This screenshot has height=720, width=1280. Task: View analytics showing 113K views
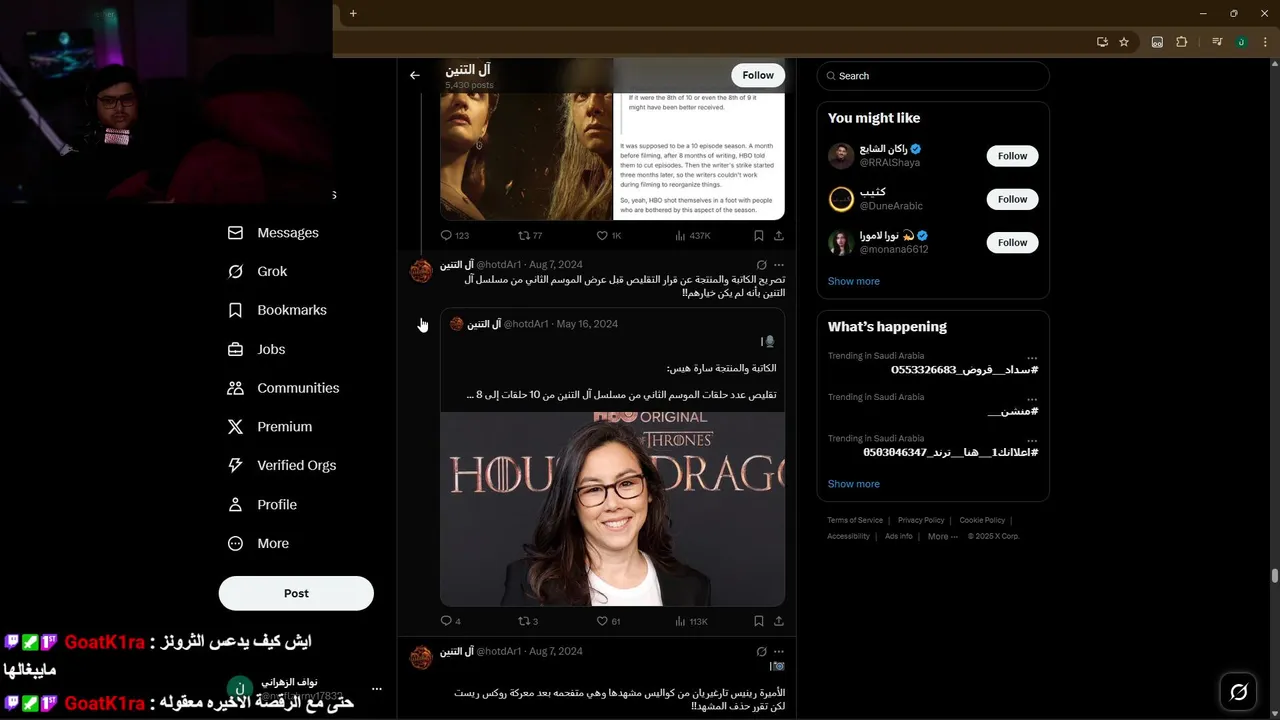point(692,621)
